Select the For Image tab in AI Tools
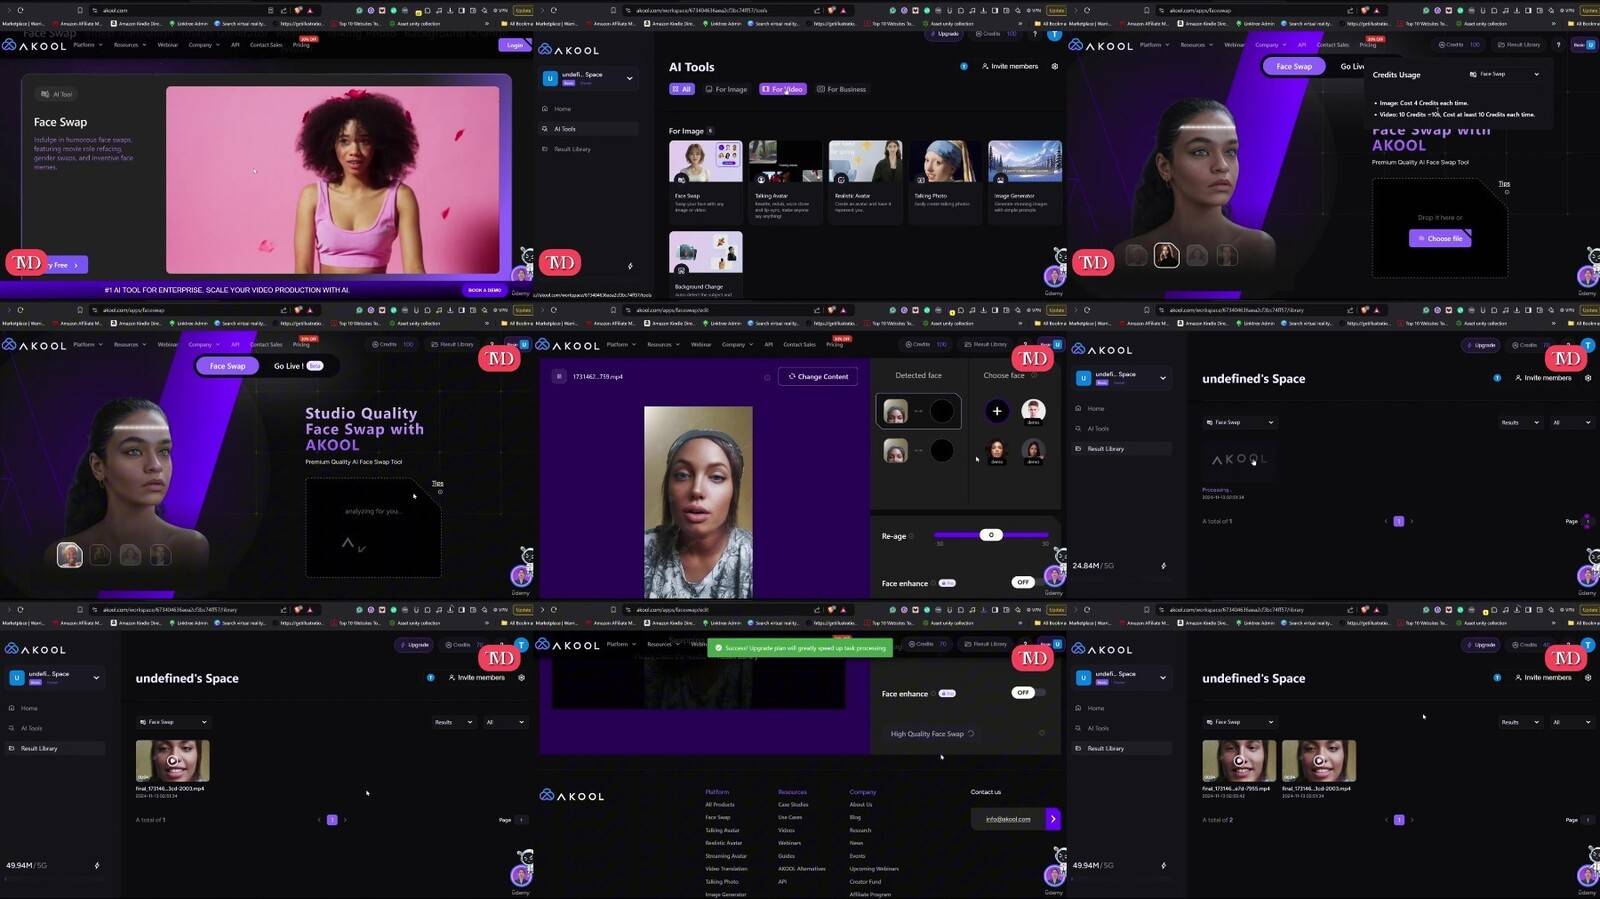Viewport: 1600px width, 899px height. [727, 89]
